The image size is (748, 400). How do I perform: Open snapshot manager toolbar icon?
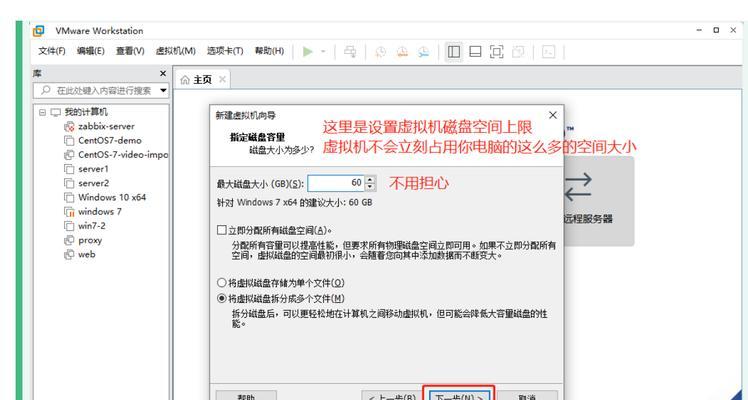pyautogui.click(x=424, y=51)
